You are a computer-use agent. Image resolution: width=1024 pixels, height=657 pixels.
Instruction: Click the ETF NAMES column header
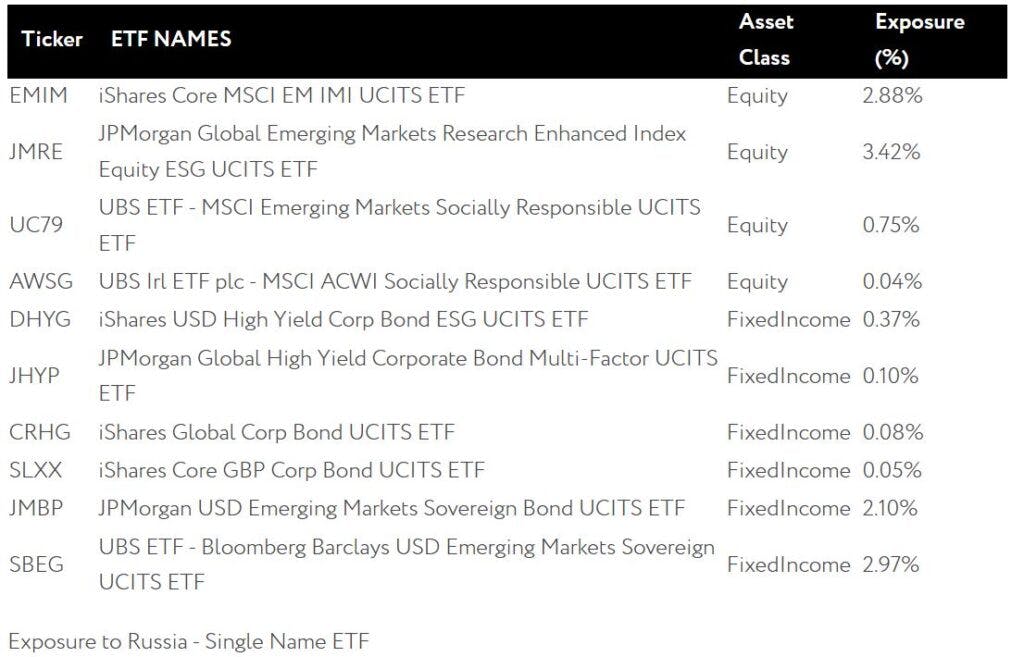click(x=171, y=39)
